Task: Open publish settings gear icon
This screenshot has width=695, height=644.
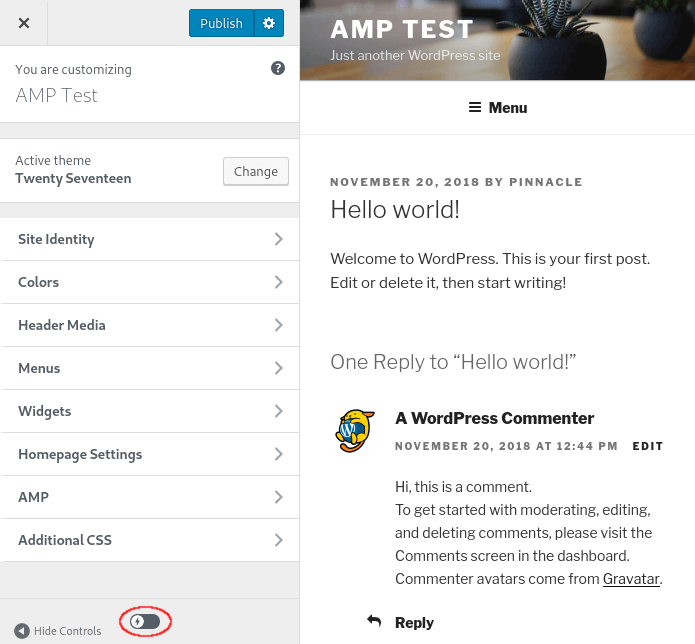Action: pyautogui.click(x=269, y=23)
